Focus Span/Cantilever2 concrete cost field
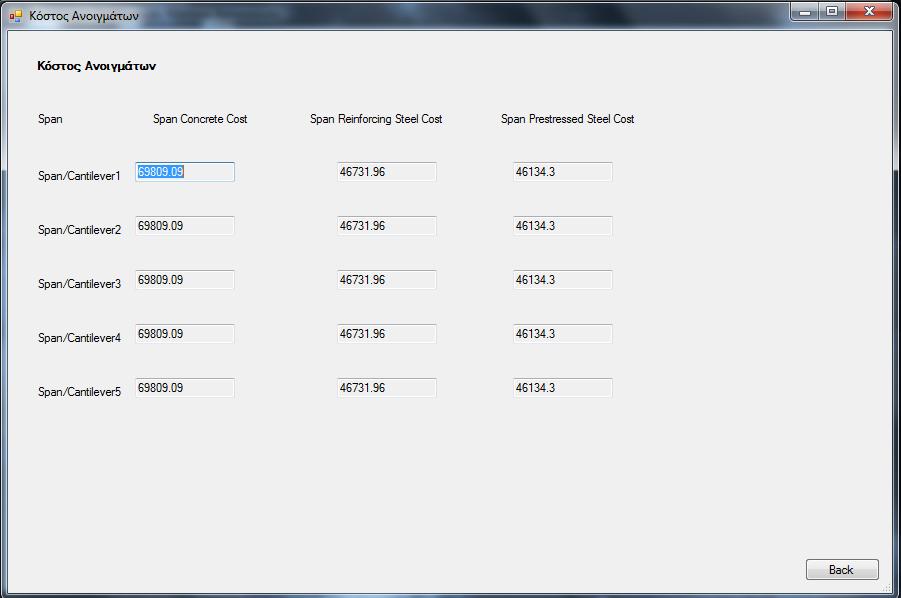The width and height of the screenshot is (901, 598). 184,226
